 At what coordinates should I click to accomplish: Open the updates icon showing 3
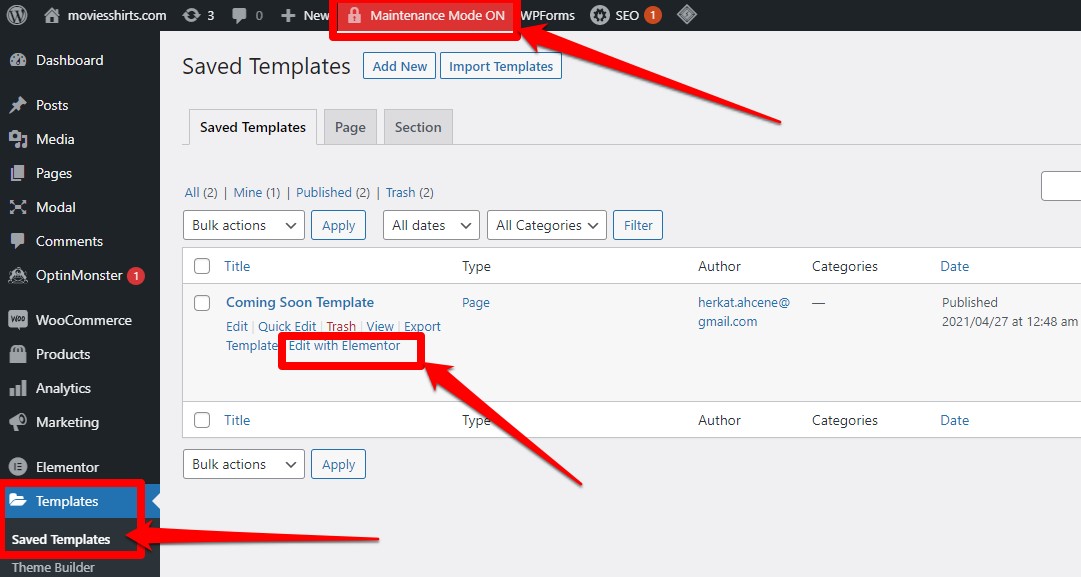(x=191, y=15)
